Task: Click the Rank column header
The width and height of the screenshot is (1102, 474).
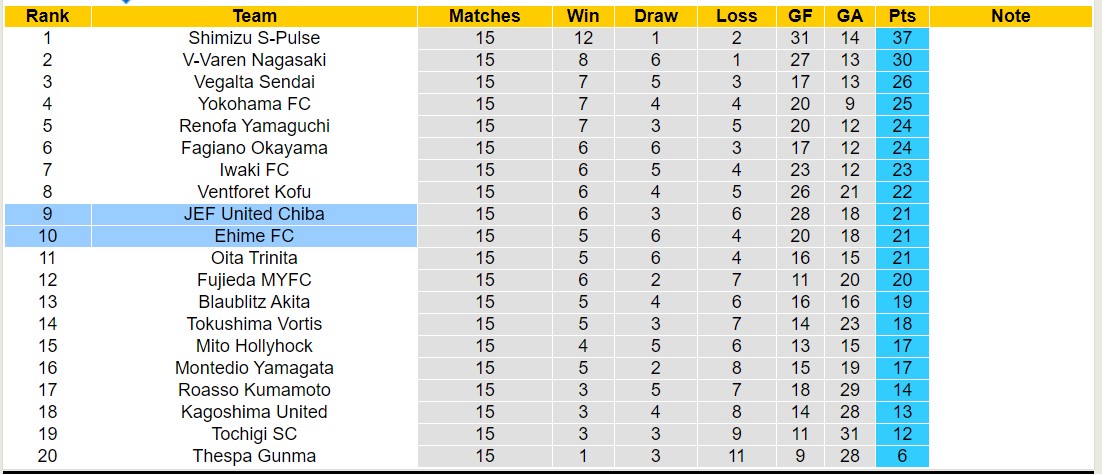Action: coord(47,16)
